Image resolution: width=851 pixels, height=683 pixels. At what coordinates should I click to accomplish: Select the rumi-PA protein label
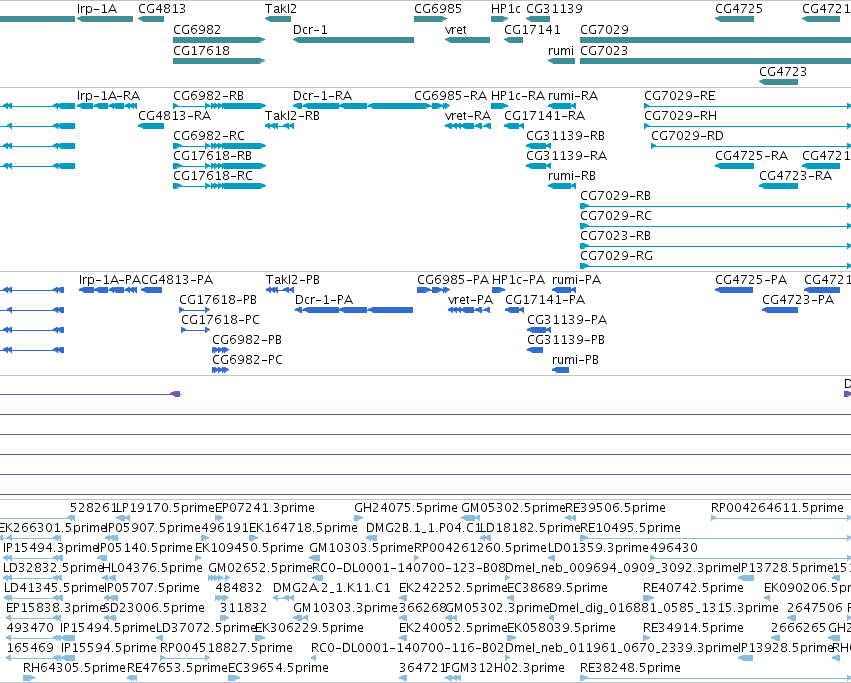point(576,280)
